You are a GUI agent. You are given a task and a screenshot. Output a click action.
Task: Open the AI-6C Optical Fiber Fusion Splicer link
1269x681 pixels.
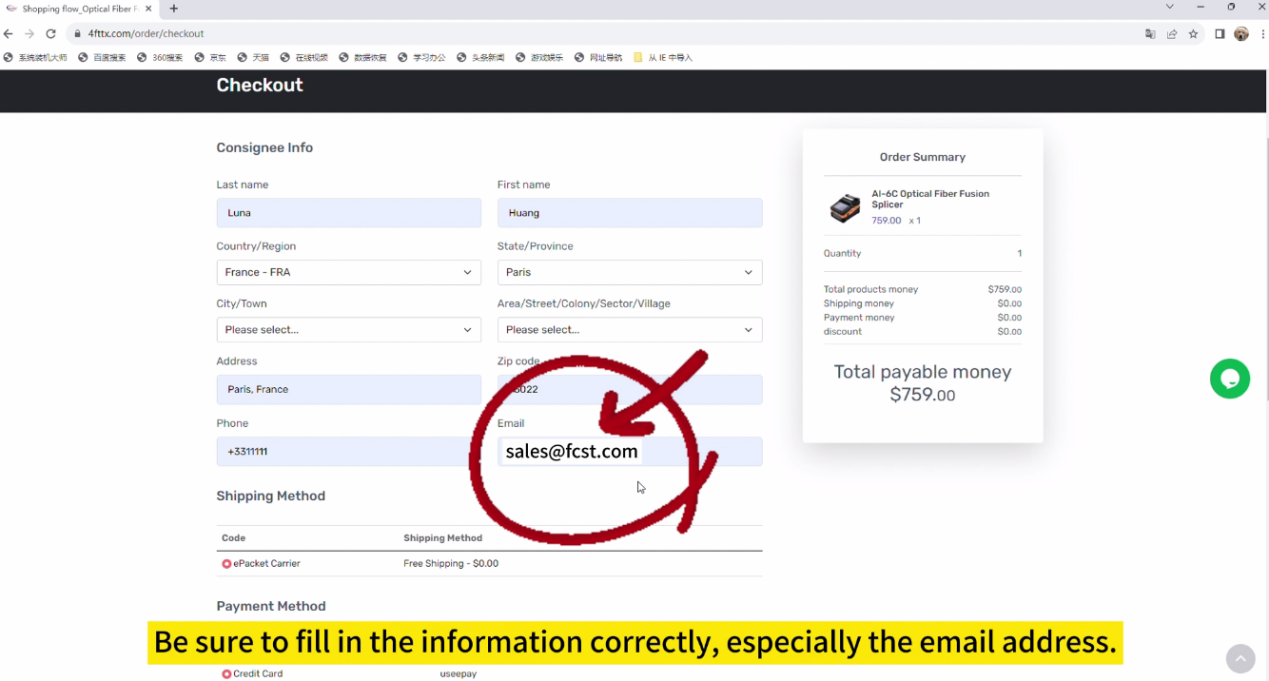pyautogui.click(x=929, y=199)
